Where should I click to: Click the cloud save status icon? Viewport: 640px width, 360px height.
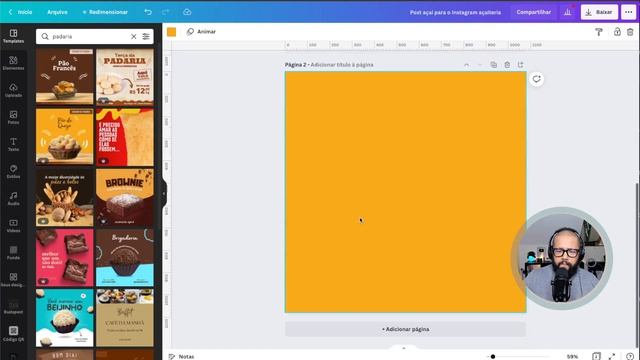point(187,12)
